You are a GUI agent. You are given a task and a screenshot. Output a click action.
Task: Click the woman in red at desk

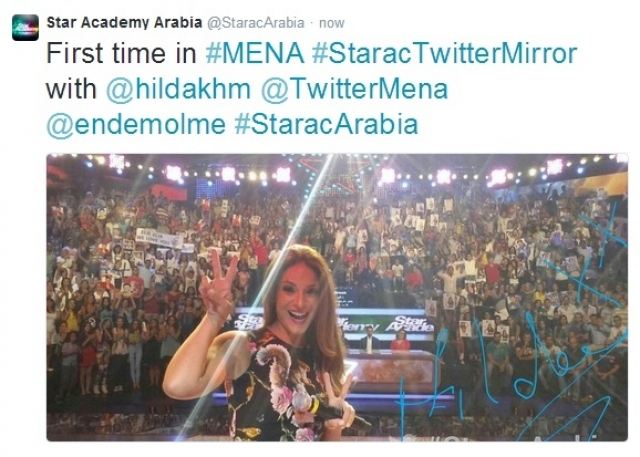tap(400, 340)
